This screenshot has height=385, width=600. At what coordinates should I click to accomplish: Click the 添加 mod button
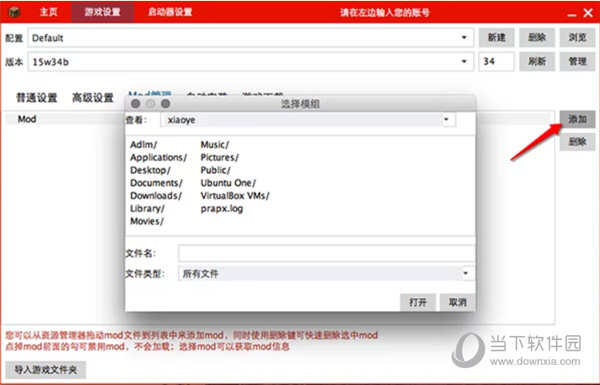tap(577, 119)
